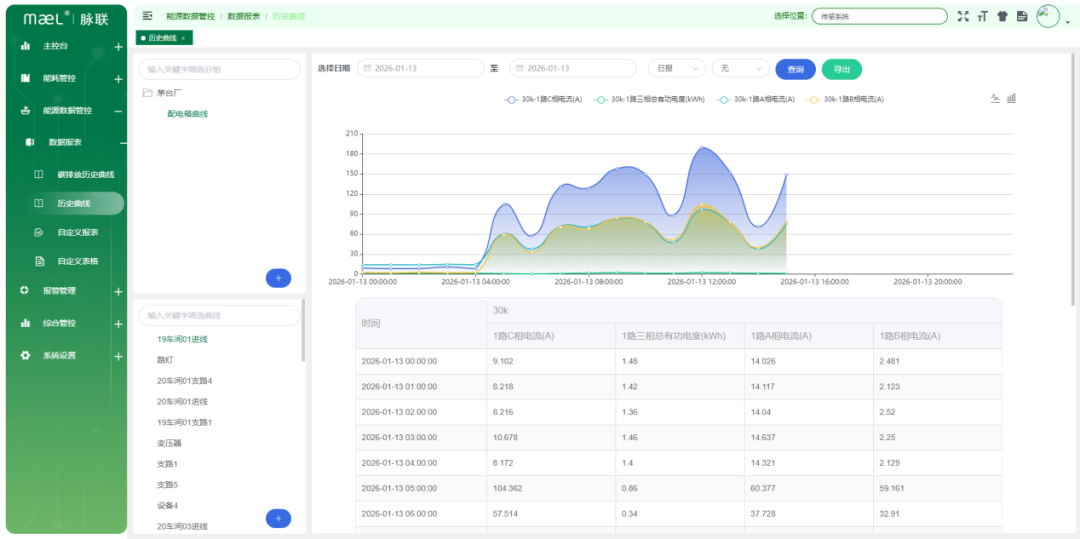Screen dimensions: 1080x539
Task: Click the 查询 query button
Action: coord(796,69)
